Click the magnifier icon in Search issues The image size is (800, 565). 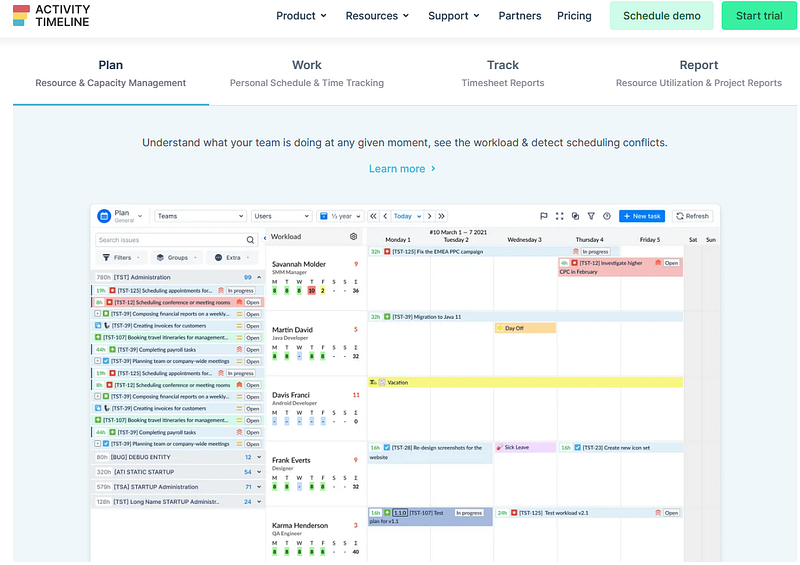pyautogui.click(x=250, y=240)
